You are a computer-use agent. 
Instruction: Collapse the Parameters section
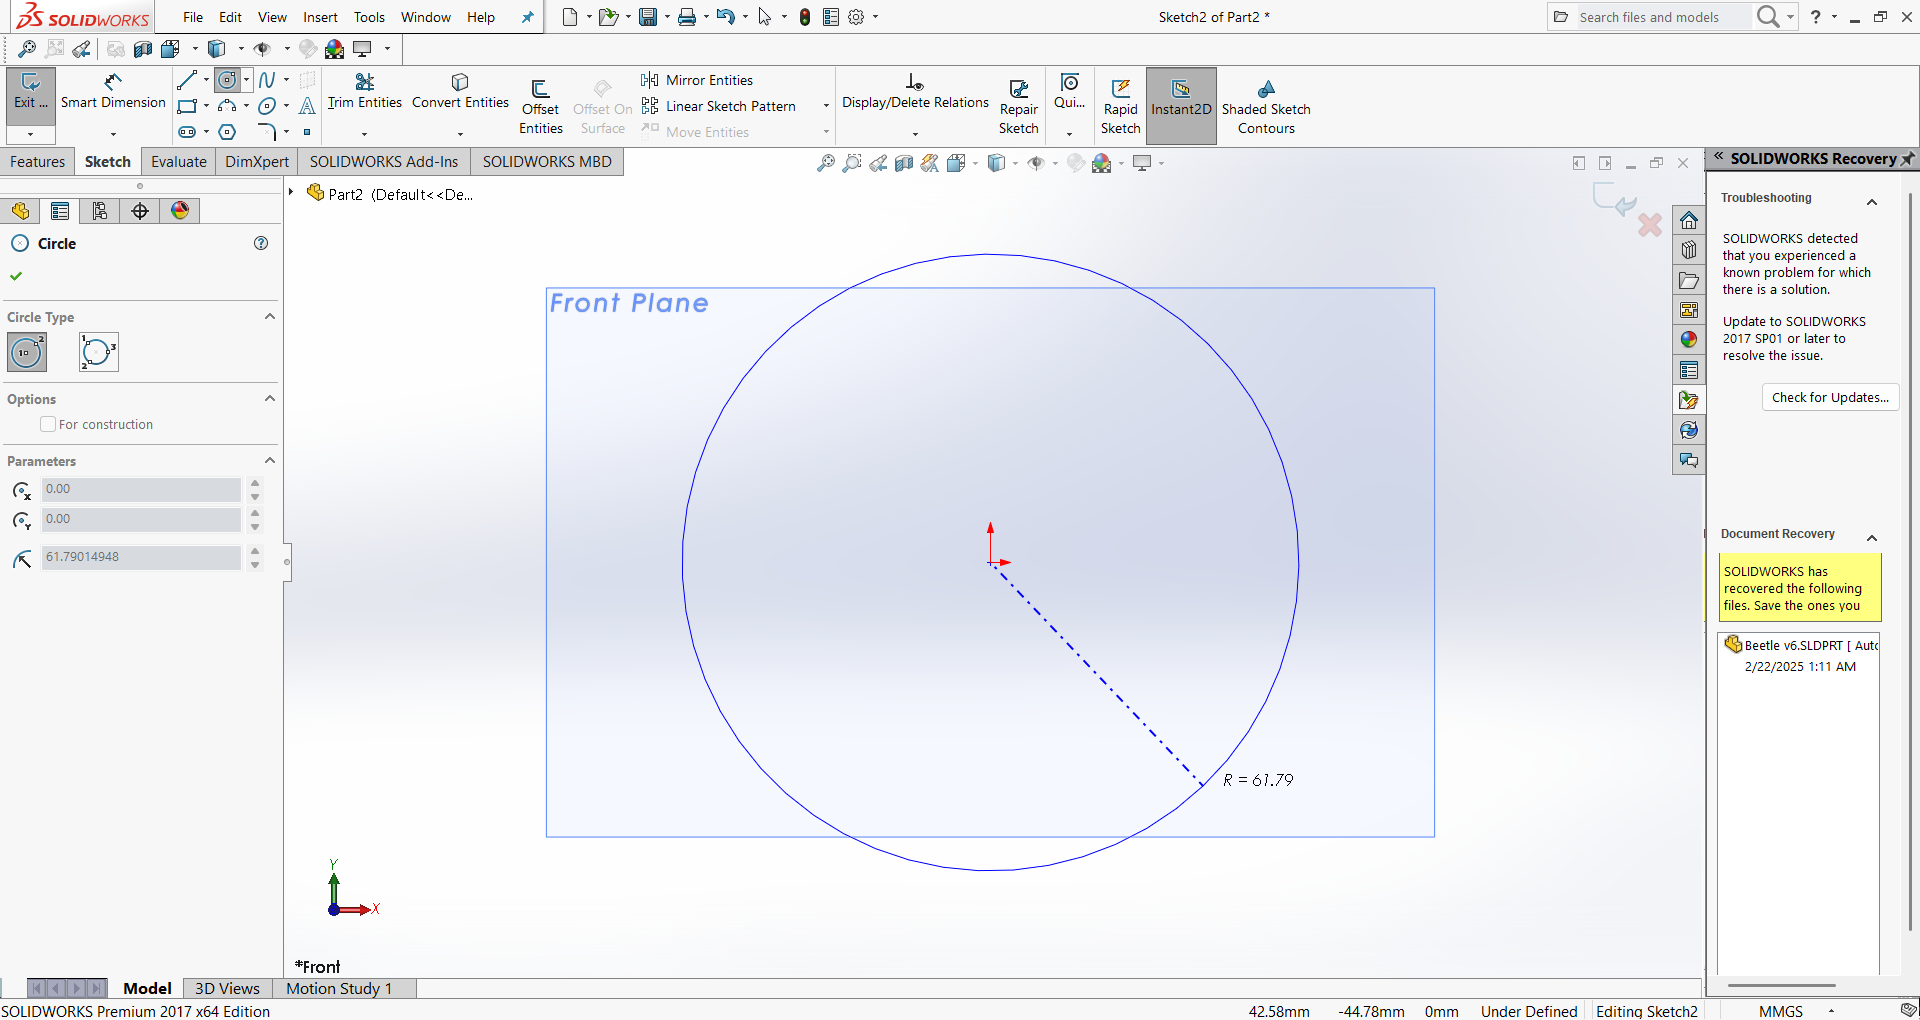pyautogui.click(x=269, y=460)
